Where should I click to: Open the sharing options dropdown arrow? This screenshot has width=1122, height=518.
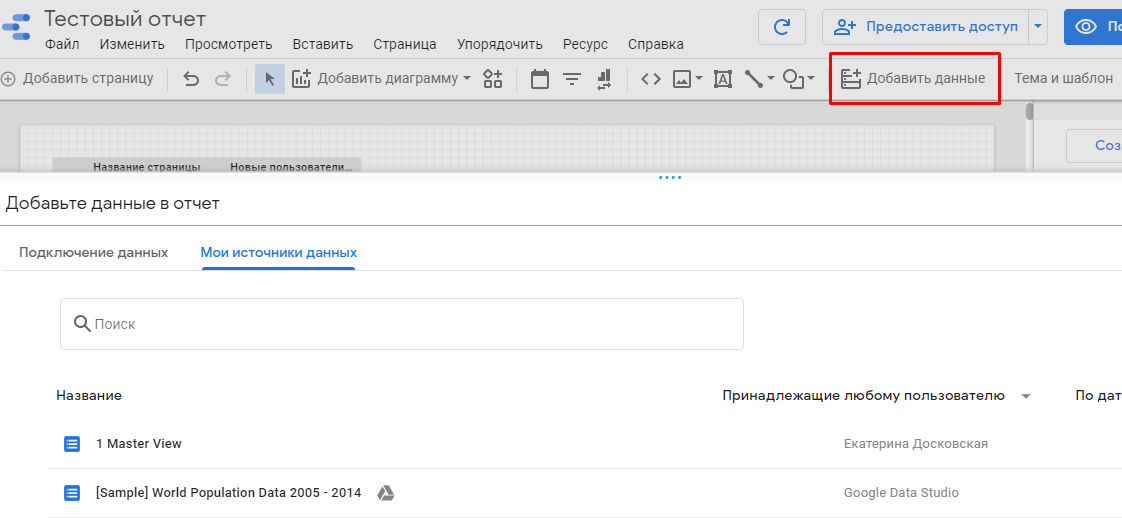click(x=1038, y=27)
